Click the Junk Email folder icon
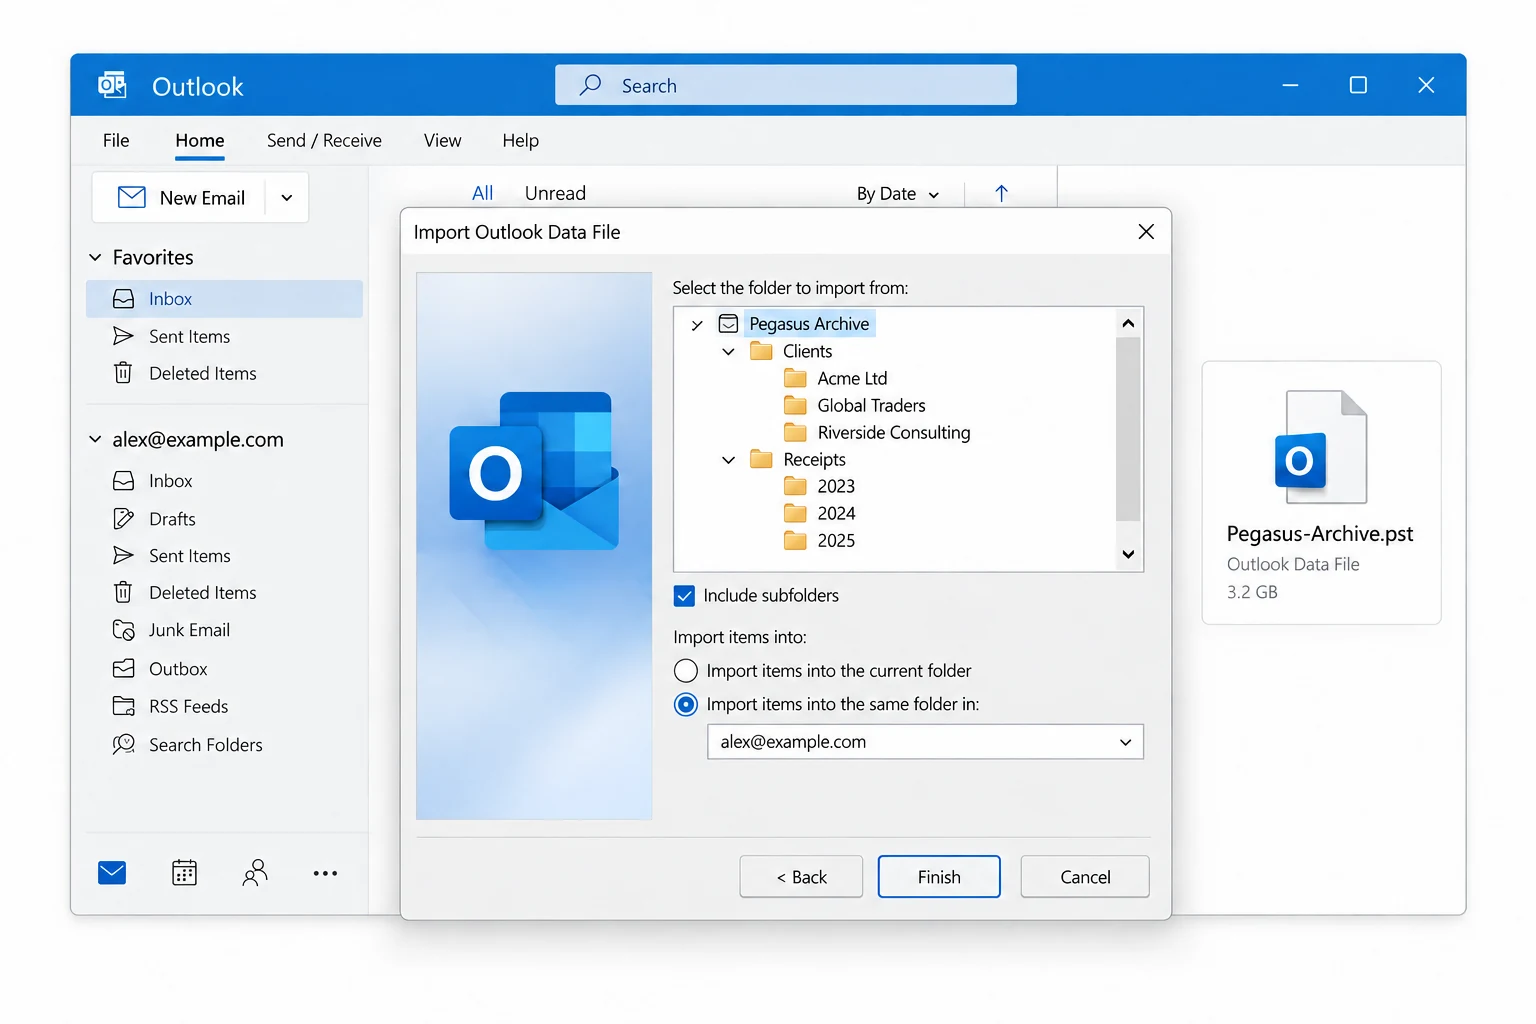The width and height of the screenshot is (1536, 1024). coord(123,630)
